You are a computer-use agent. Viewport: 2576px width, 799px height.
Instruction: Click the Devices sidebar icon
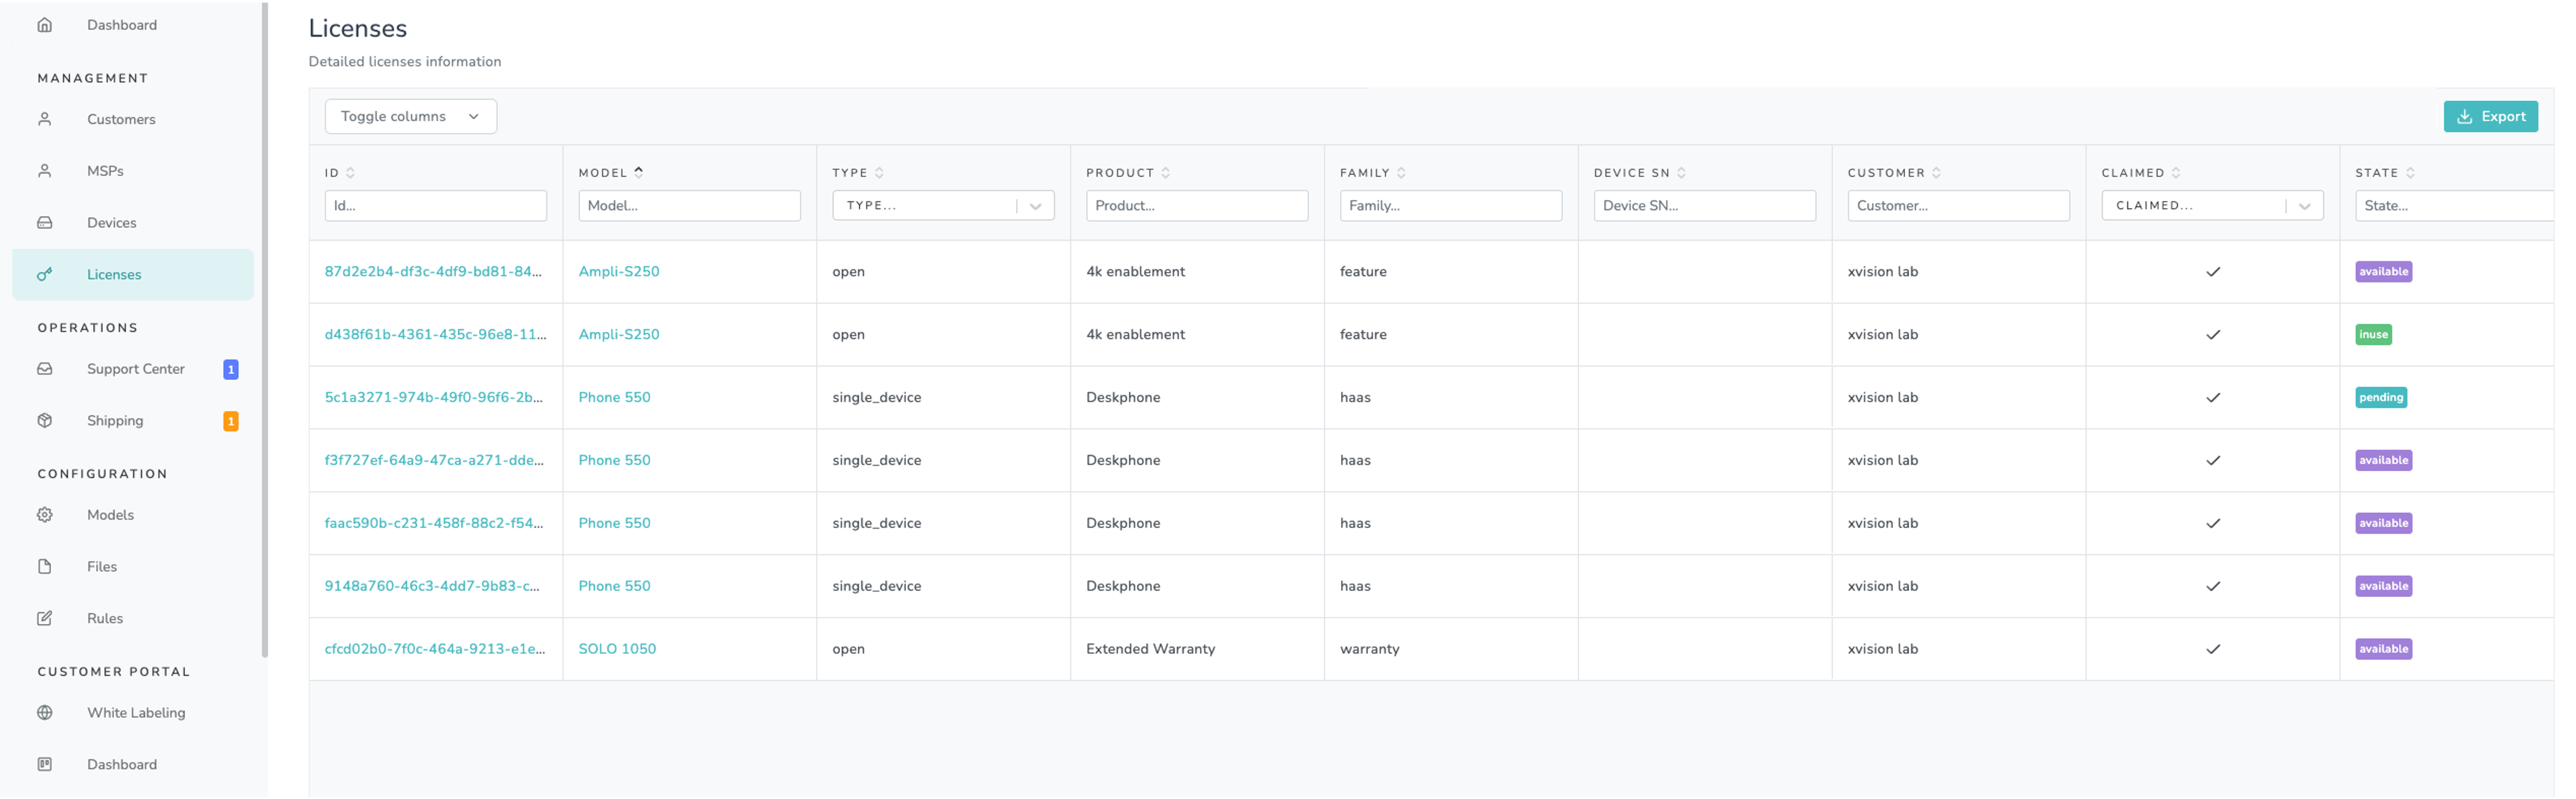45,223
